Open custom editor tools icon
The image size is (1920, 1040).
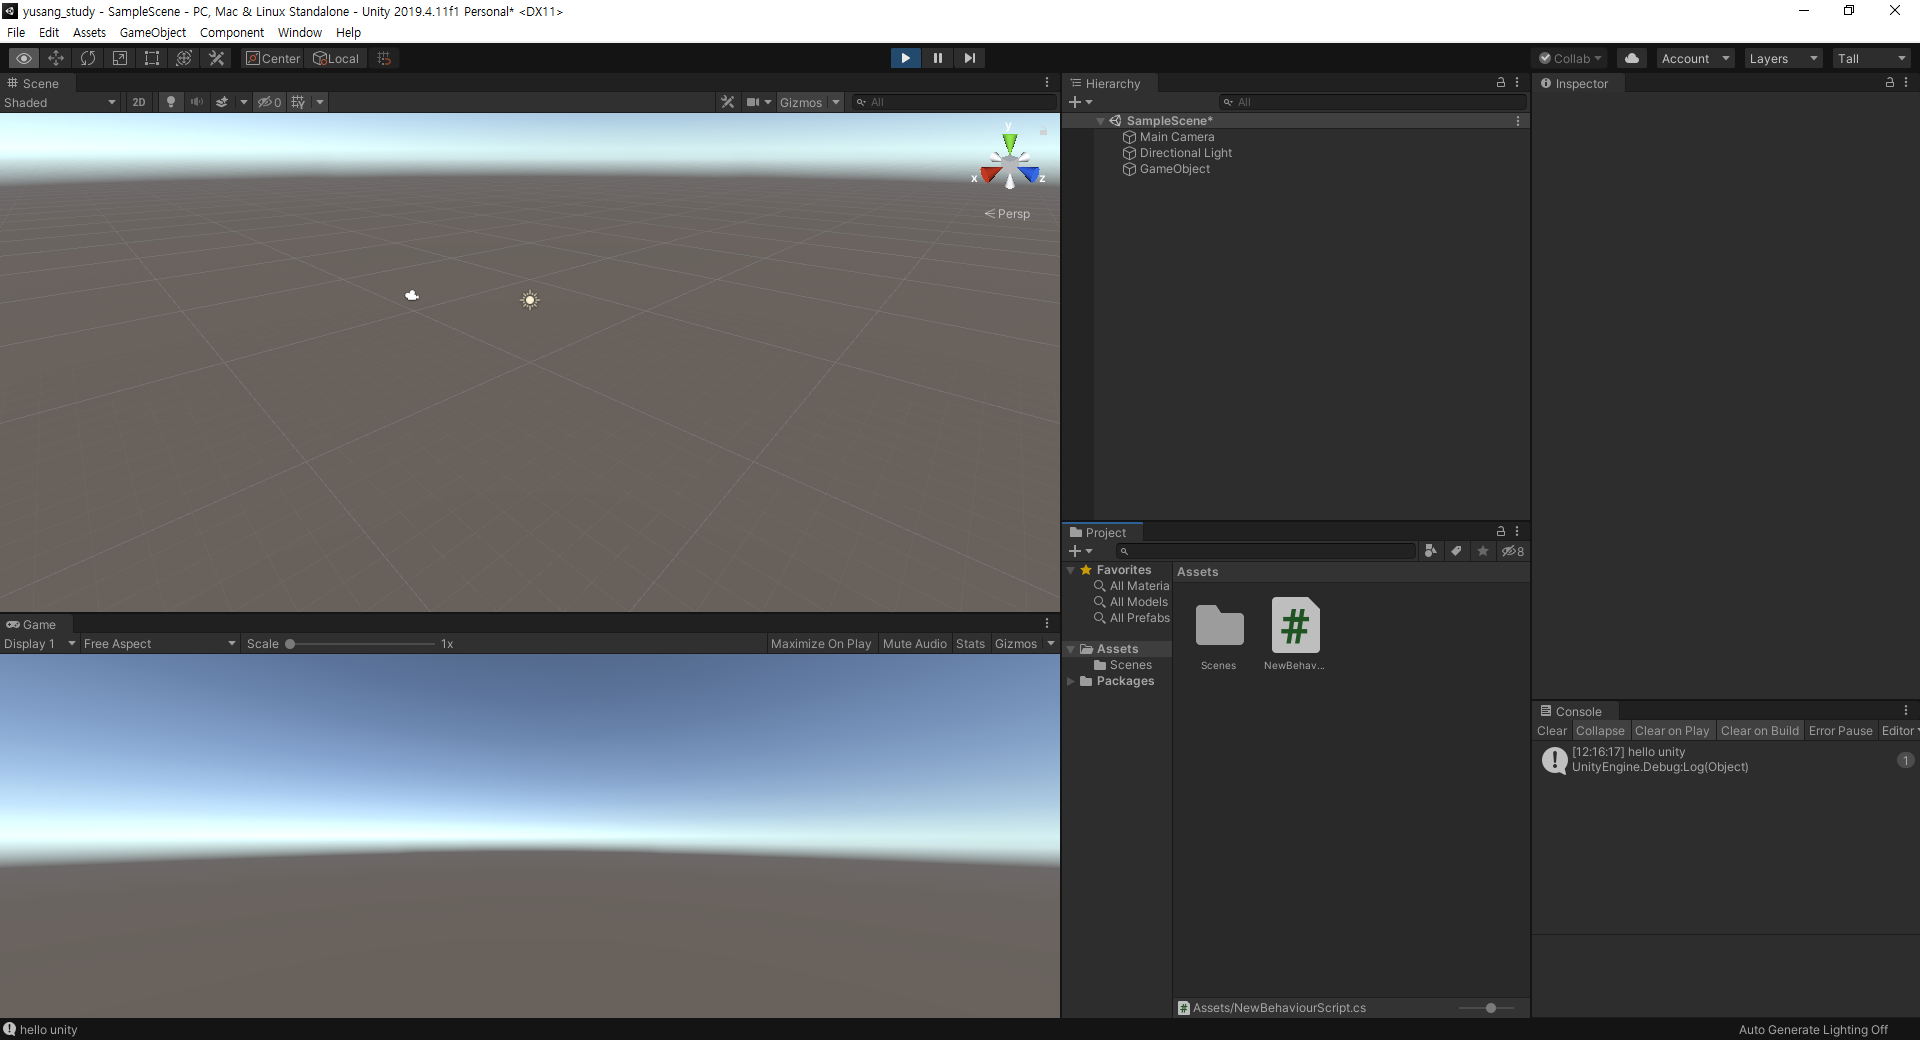tap(216, 58)
